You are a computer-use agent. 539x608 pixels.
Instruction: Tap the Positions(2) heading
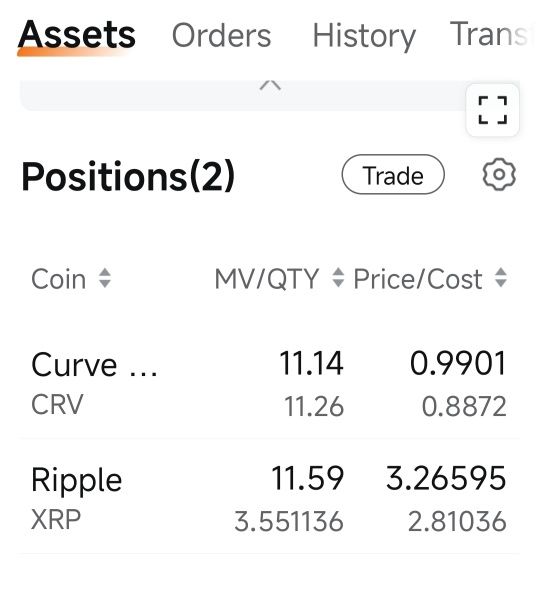pyautogui.click(x=128, y=176)
